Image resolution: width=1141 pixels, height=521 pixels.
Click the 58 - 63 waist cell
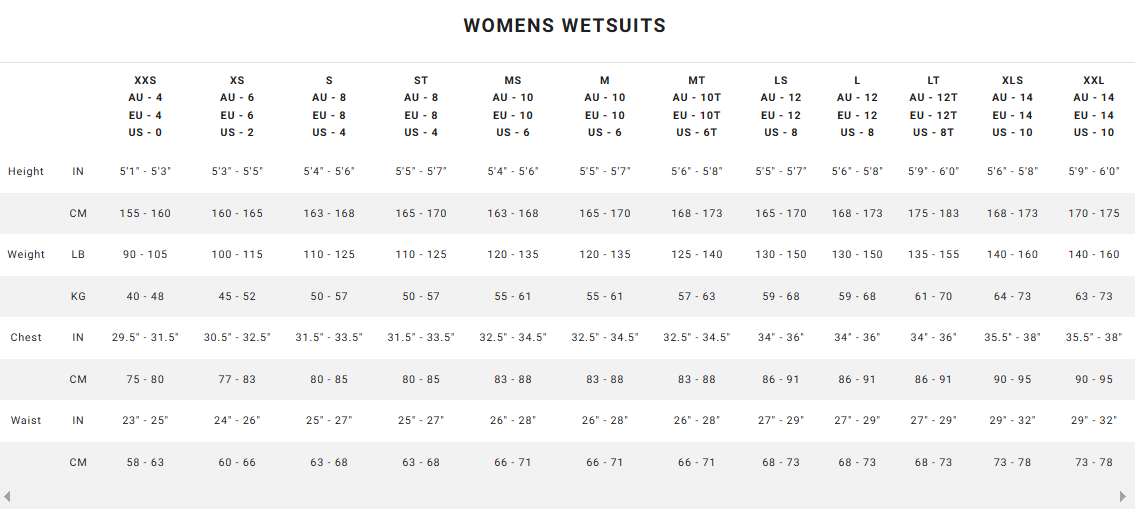[x=145, y=462]
